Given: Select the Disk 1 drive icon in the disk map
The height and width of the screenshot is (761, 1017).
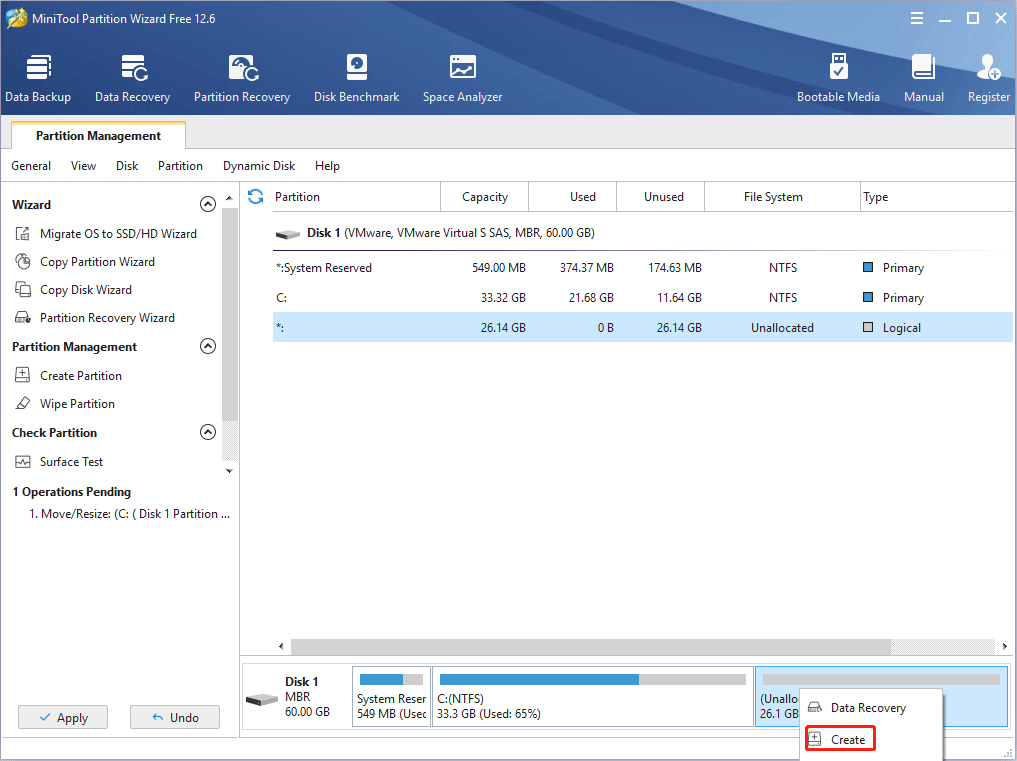Looking at the screenshot, I should click(262, 700).
